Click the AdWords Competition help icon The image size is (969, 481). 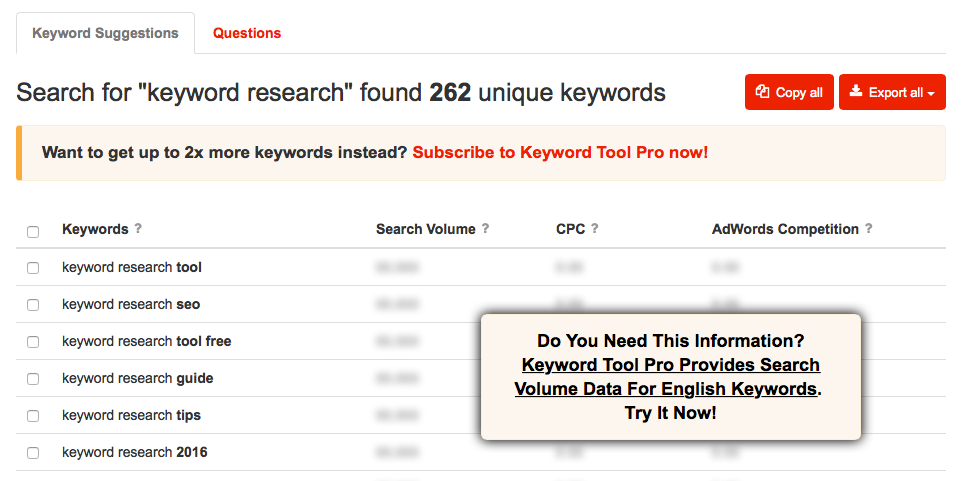point(869,229)
